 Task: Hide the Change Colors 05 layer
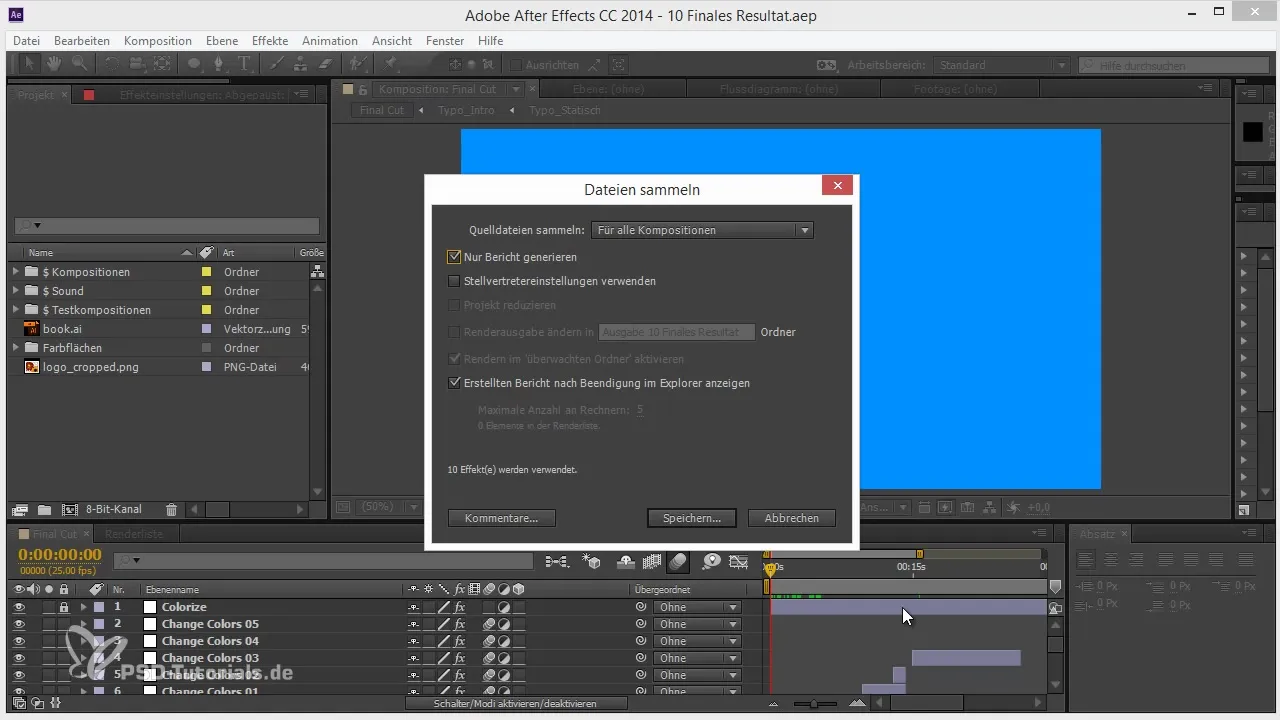19,624
